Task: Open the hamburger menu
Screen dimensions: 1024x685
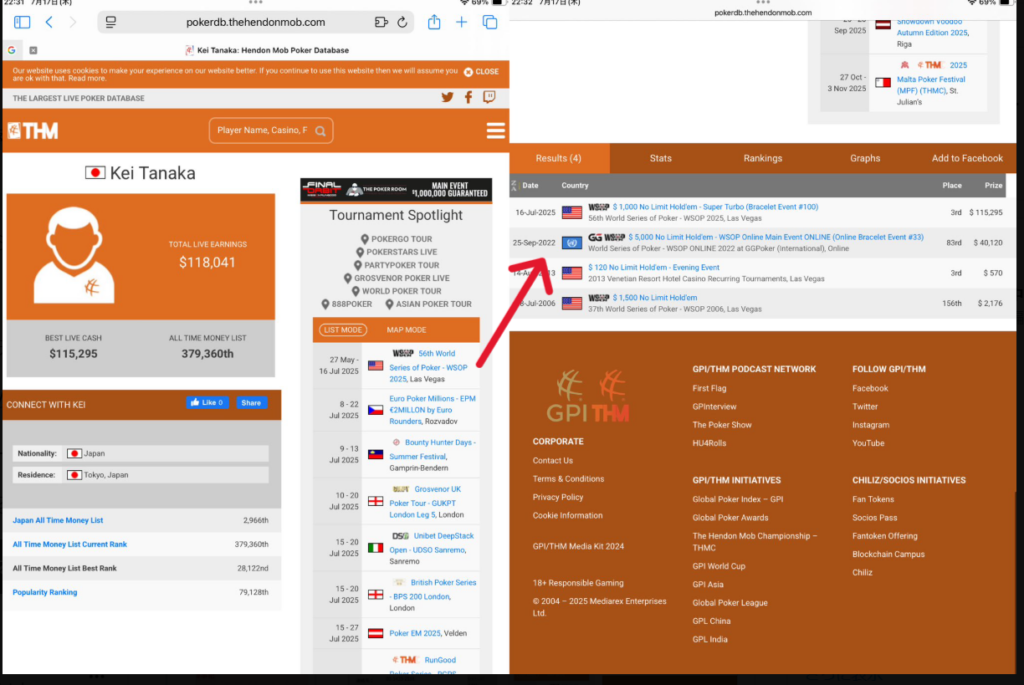Action: click(495, 131)
